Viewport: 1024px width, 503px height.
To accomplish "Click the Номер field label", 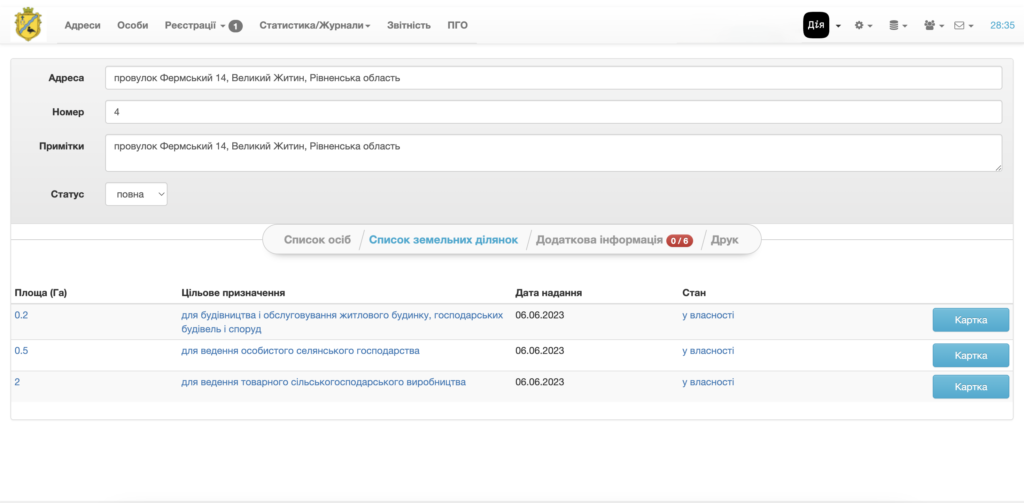I will (68, 112).
